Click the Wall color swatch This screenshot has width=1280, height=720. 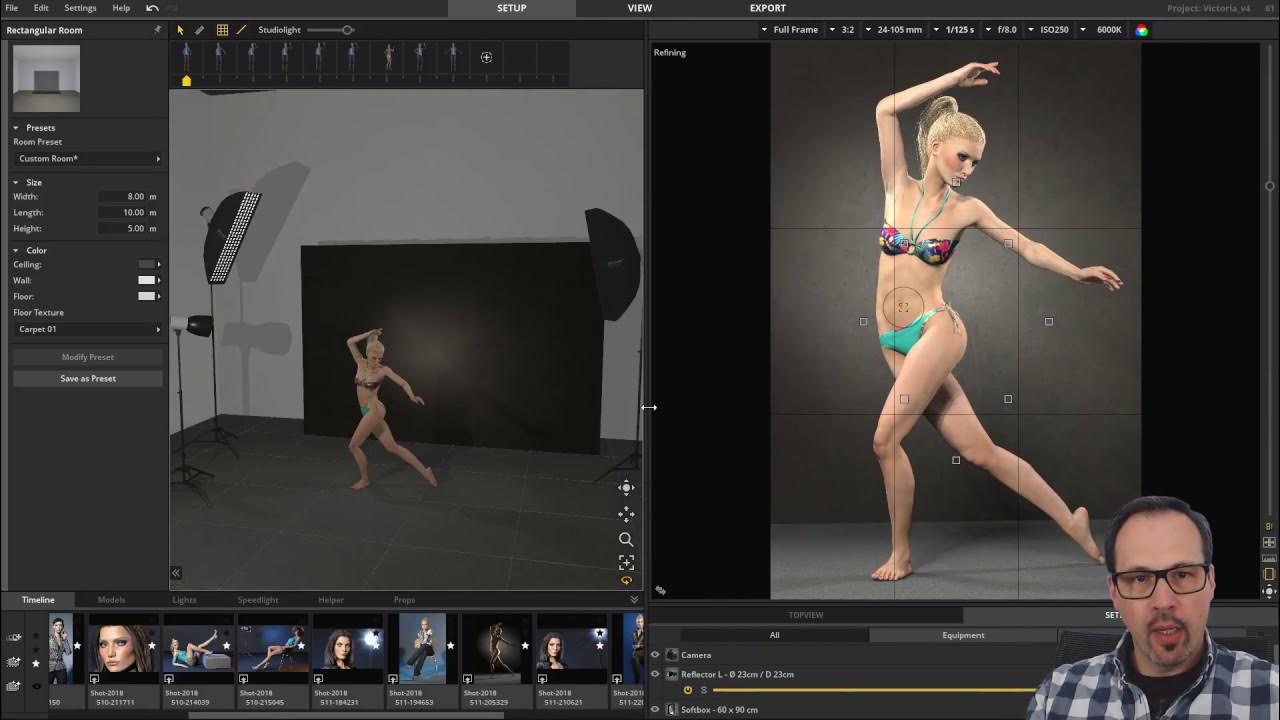coord(146,281)
